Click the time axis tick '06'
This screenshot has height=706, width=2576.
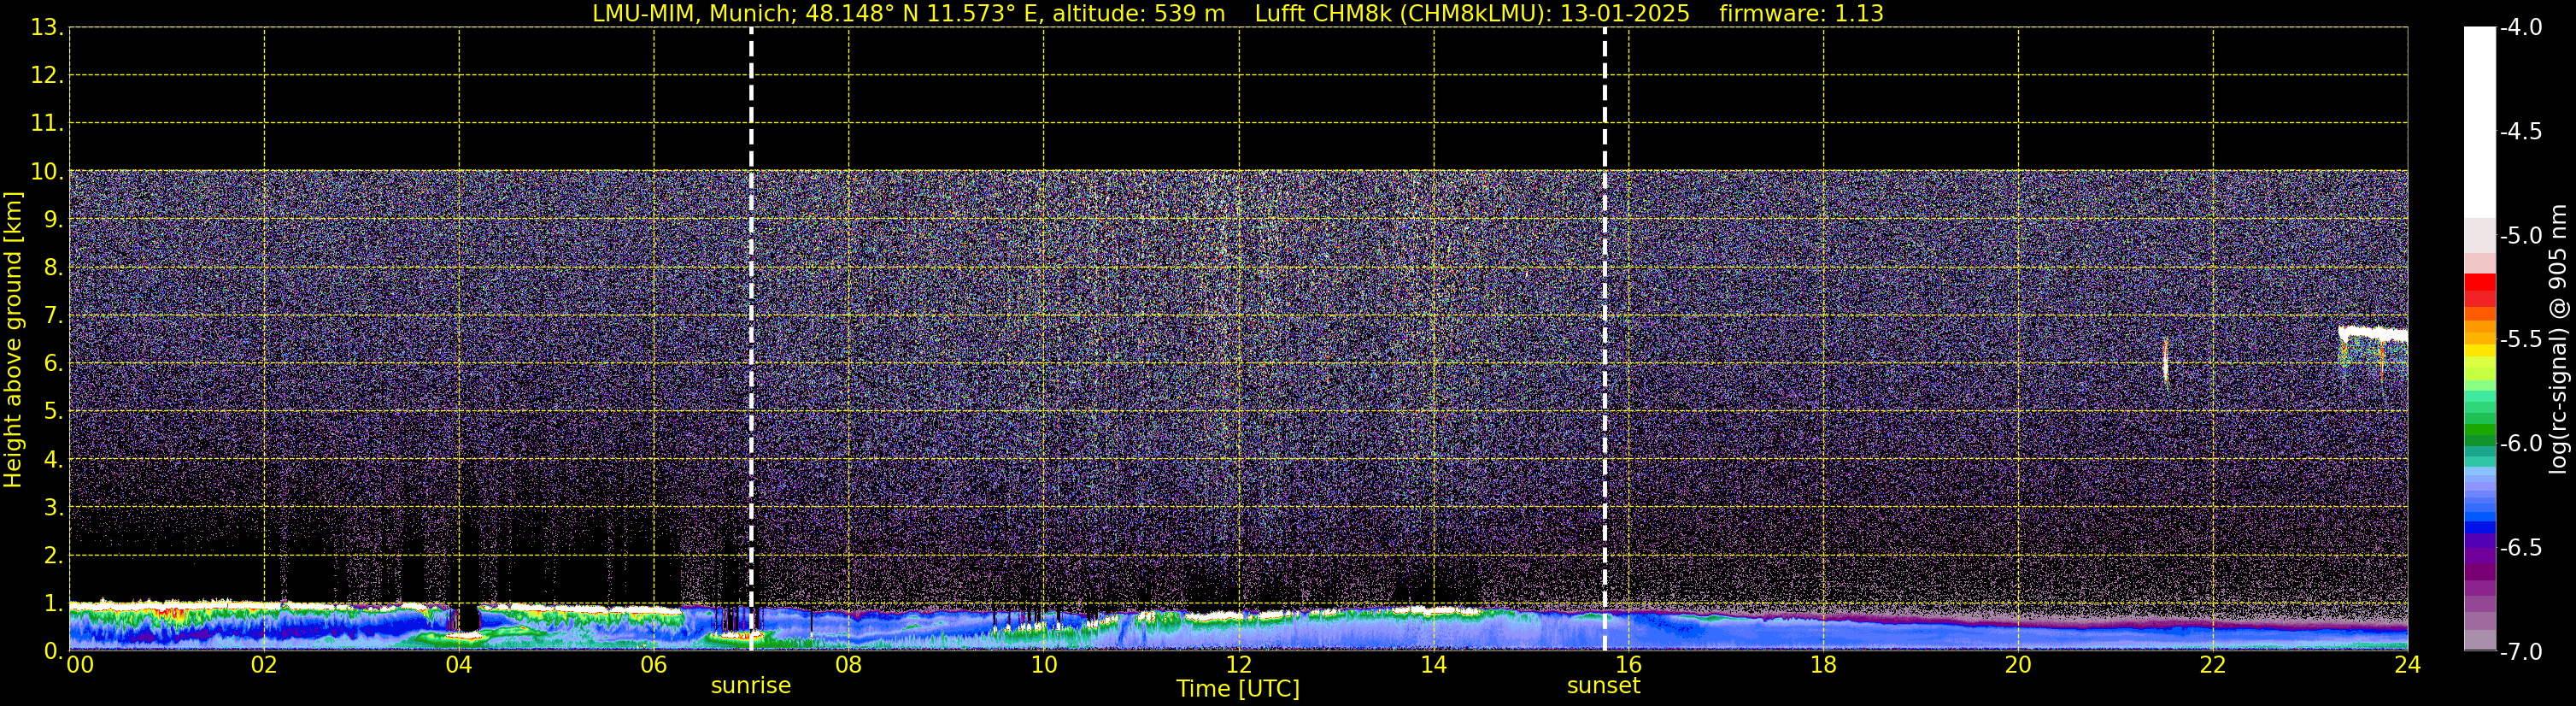pyautogui.click(x=654, y=665)
